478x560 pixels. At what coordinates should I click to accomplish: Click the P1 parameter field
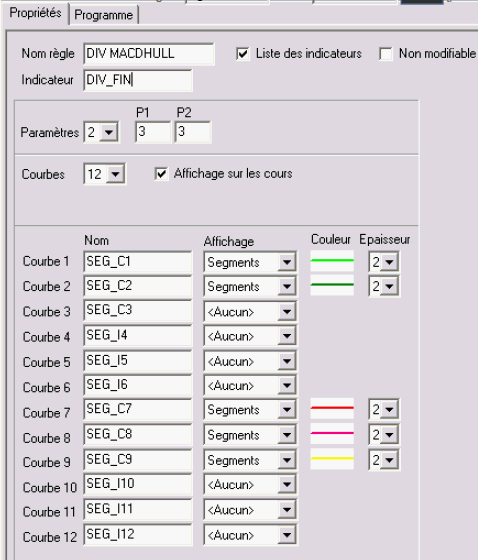[153, 132]
